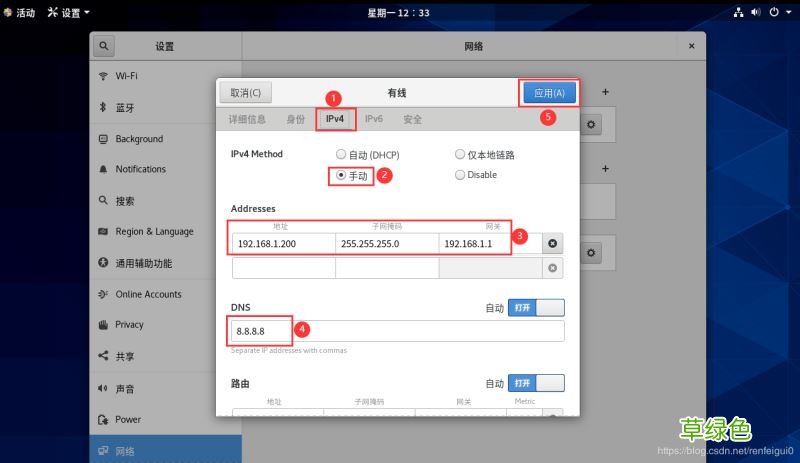
Task: Toggle Routes (路由) automatic switch
Action: click(536, 383)
